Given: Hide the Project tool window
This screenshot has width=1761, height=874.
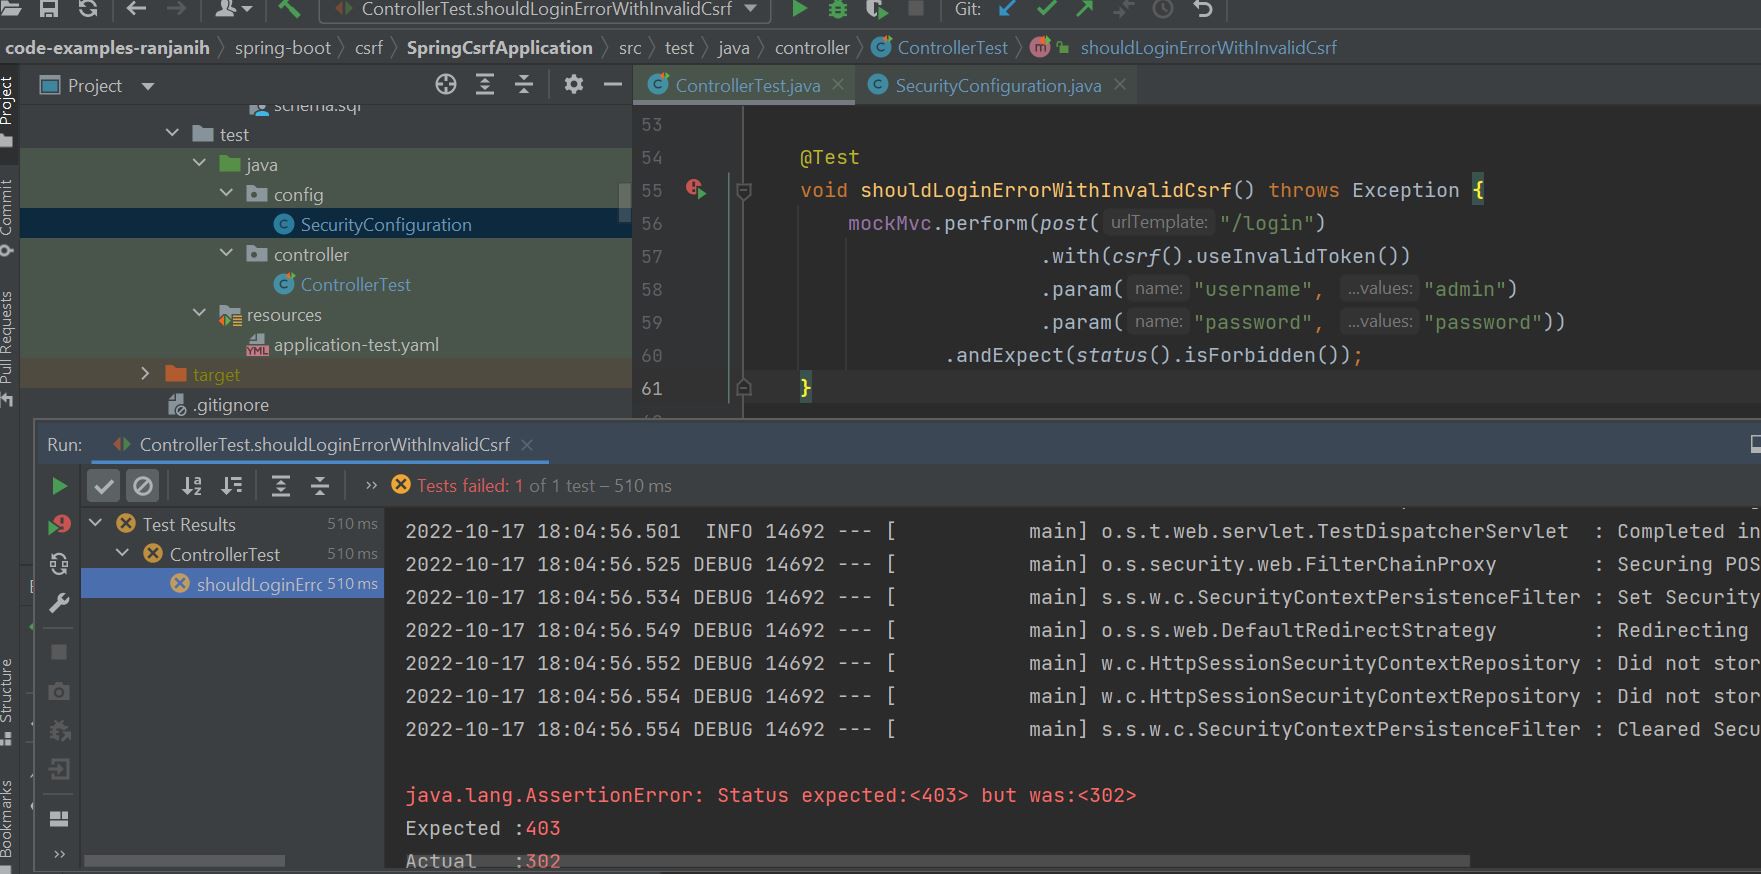Looking at the screenshot, I should [613, 85].
